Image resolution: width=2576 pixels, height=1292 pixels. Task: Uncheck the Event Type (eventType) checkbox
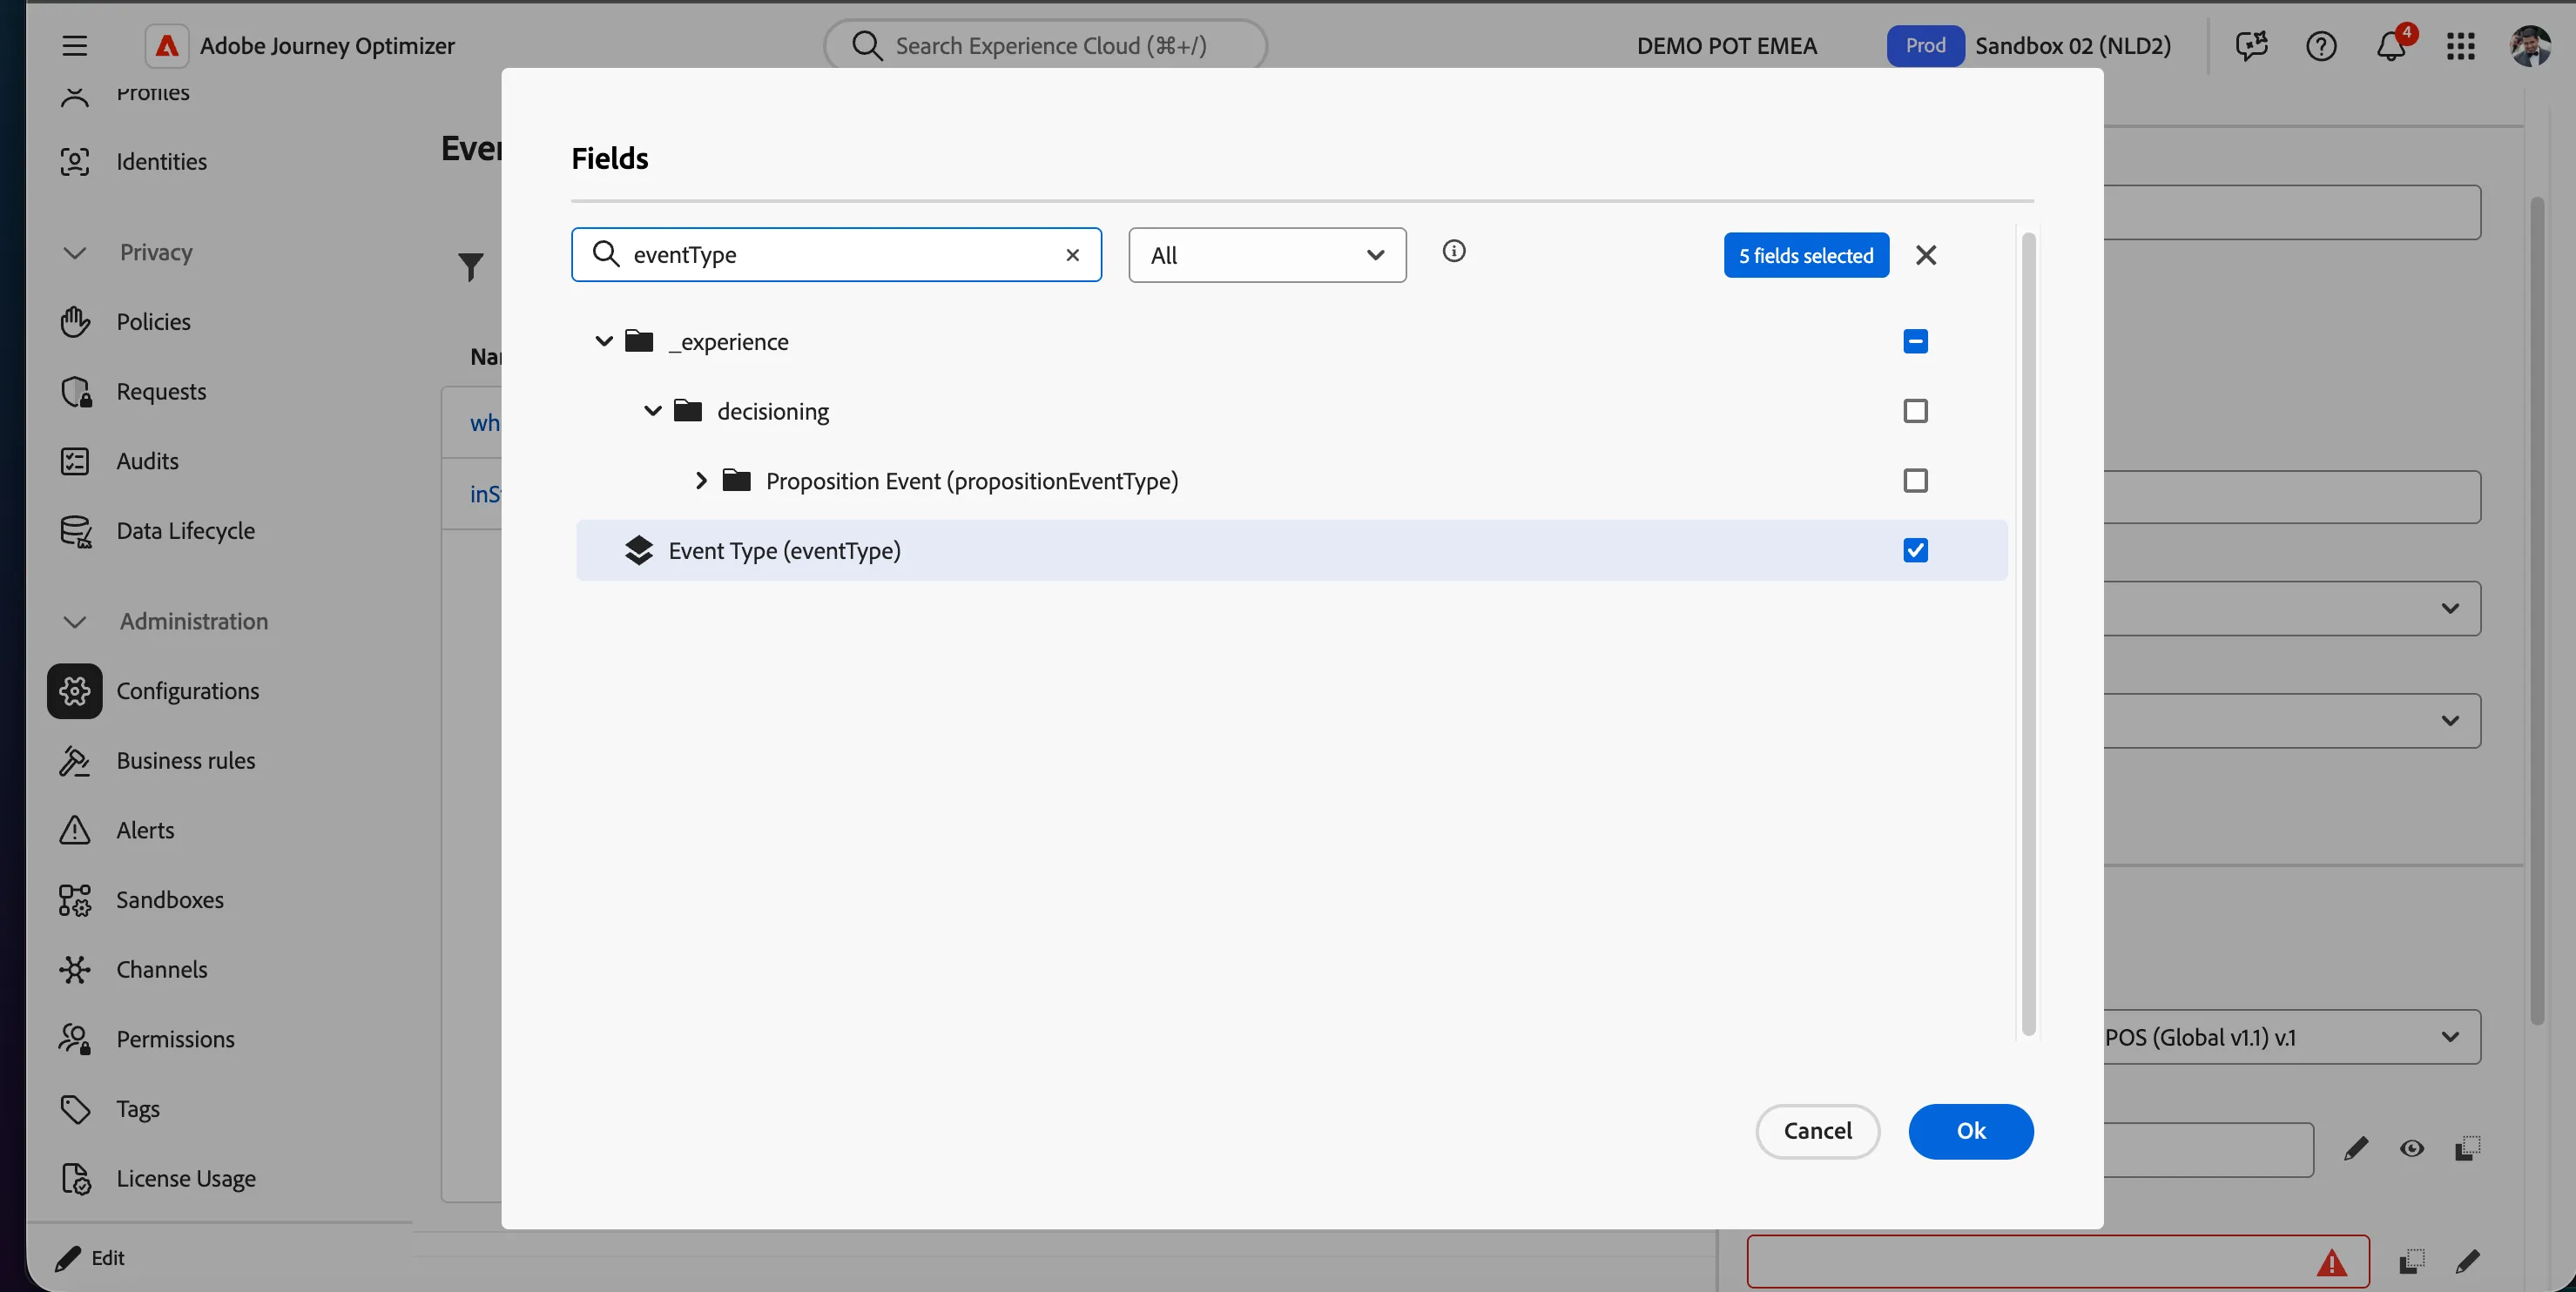[x=1915, y=551]
